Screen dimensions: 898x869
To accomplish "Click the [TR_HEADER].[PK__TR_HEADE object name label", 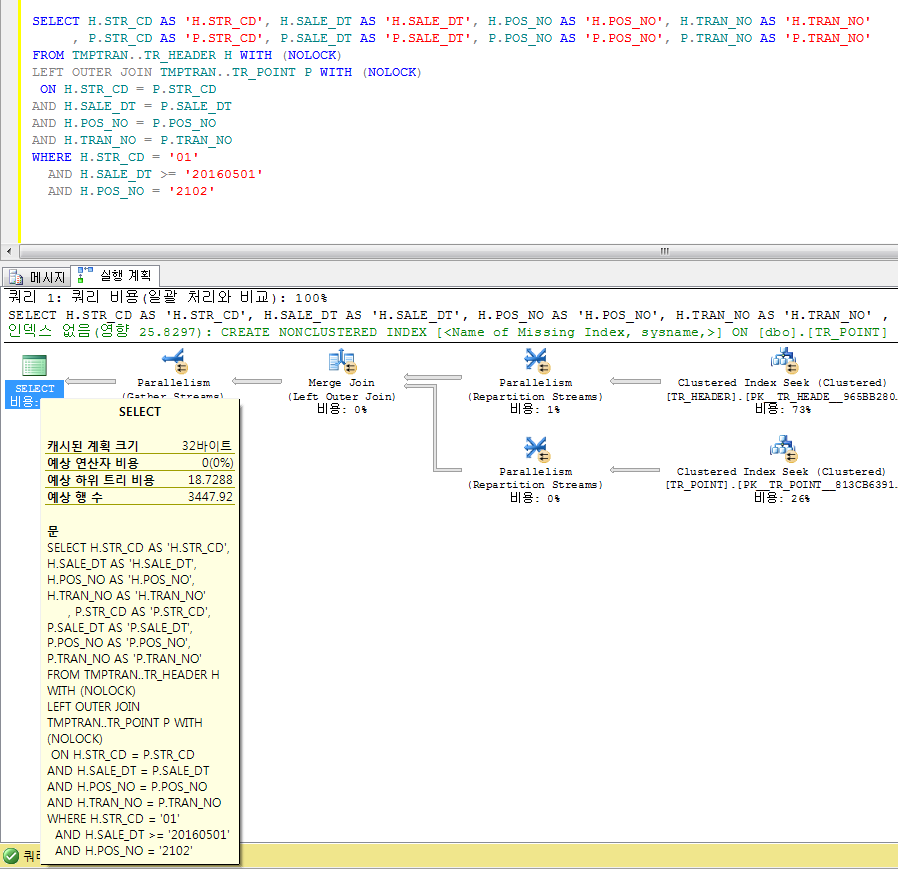I will point(782,396).
